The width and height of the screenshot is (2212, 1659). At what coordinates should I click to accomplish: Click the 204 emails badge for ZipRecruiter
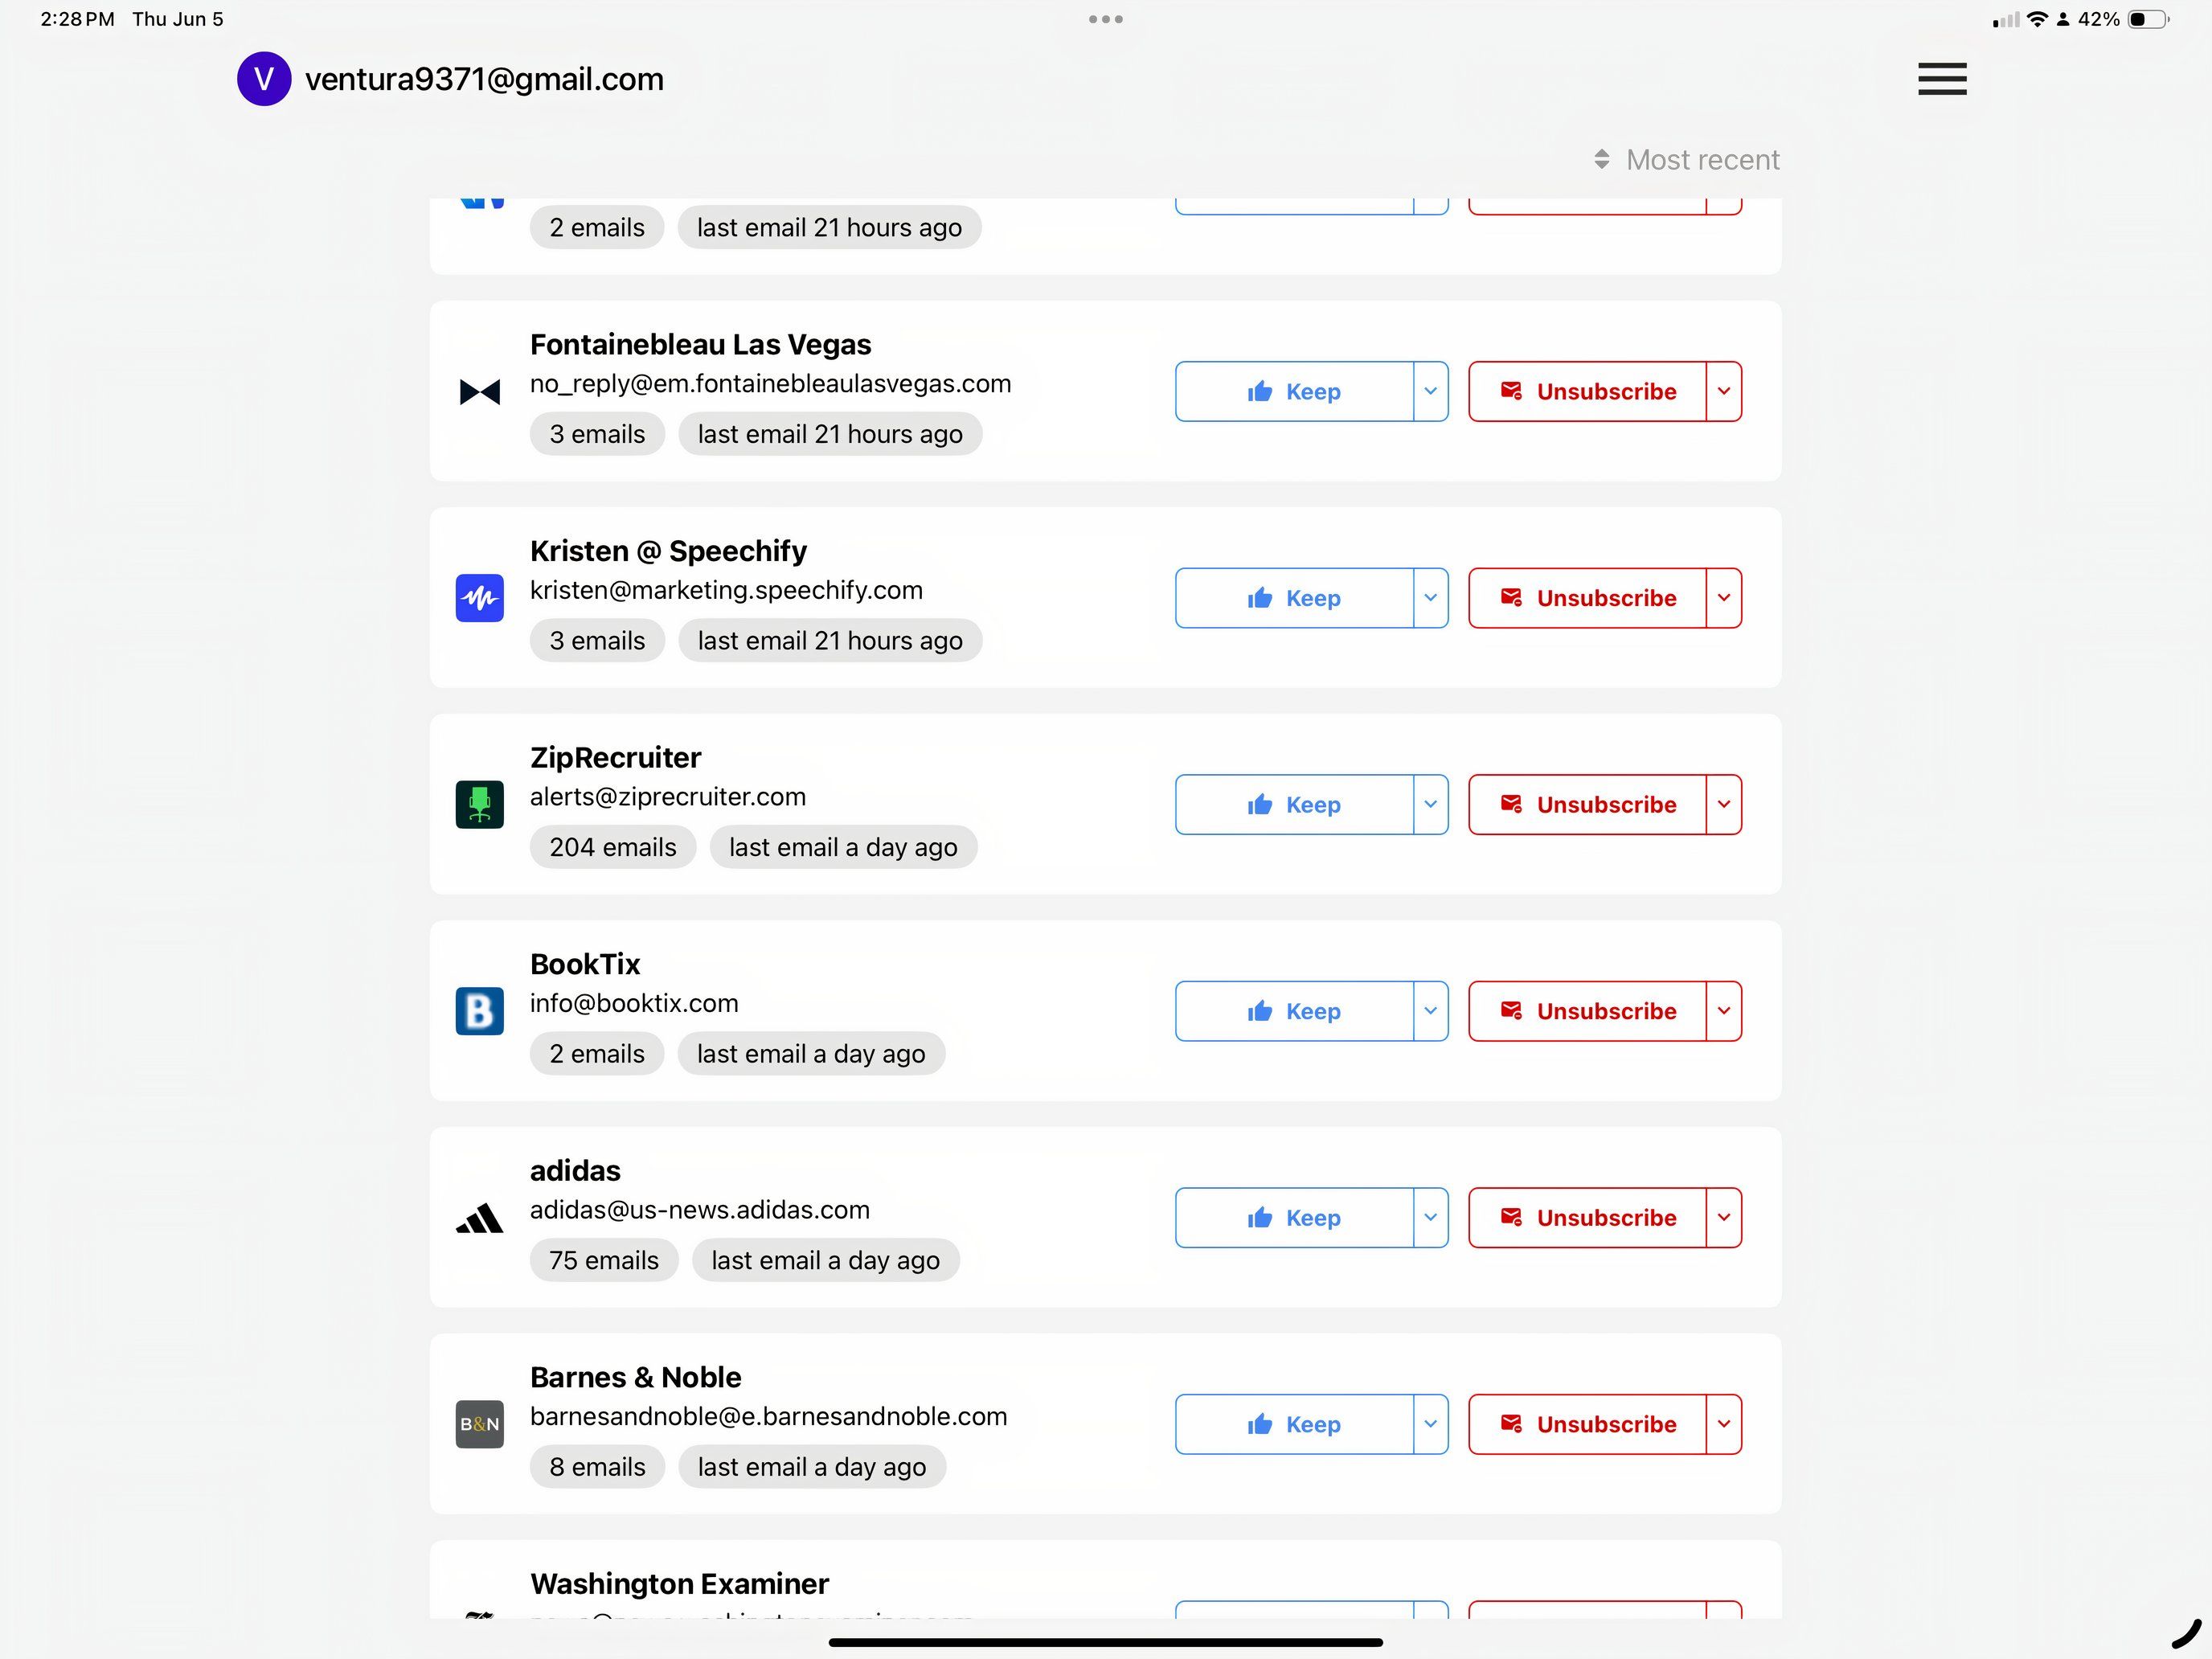tap(612, 847)
